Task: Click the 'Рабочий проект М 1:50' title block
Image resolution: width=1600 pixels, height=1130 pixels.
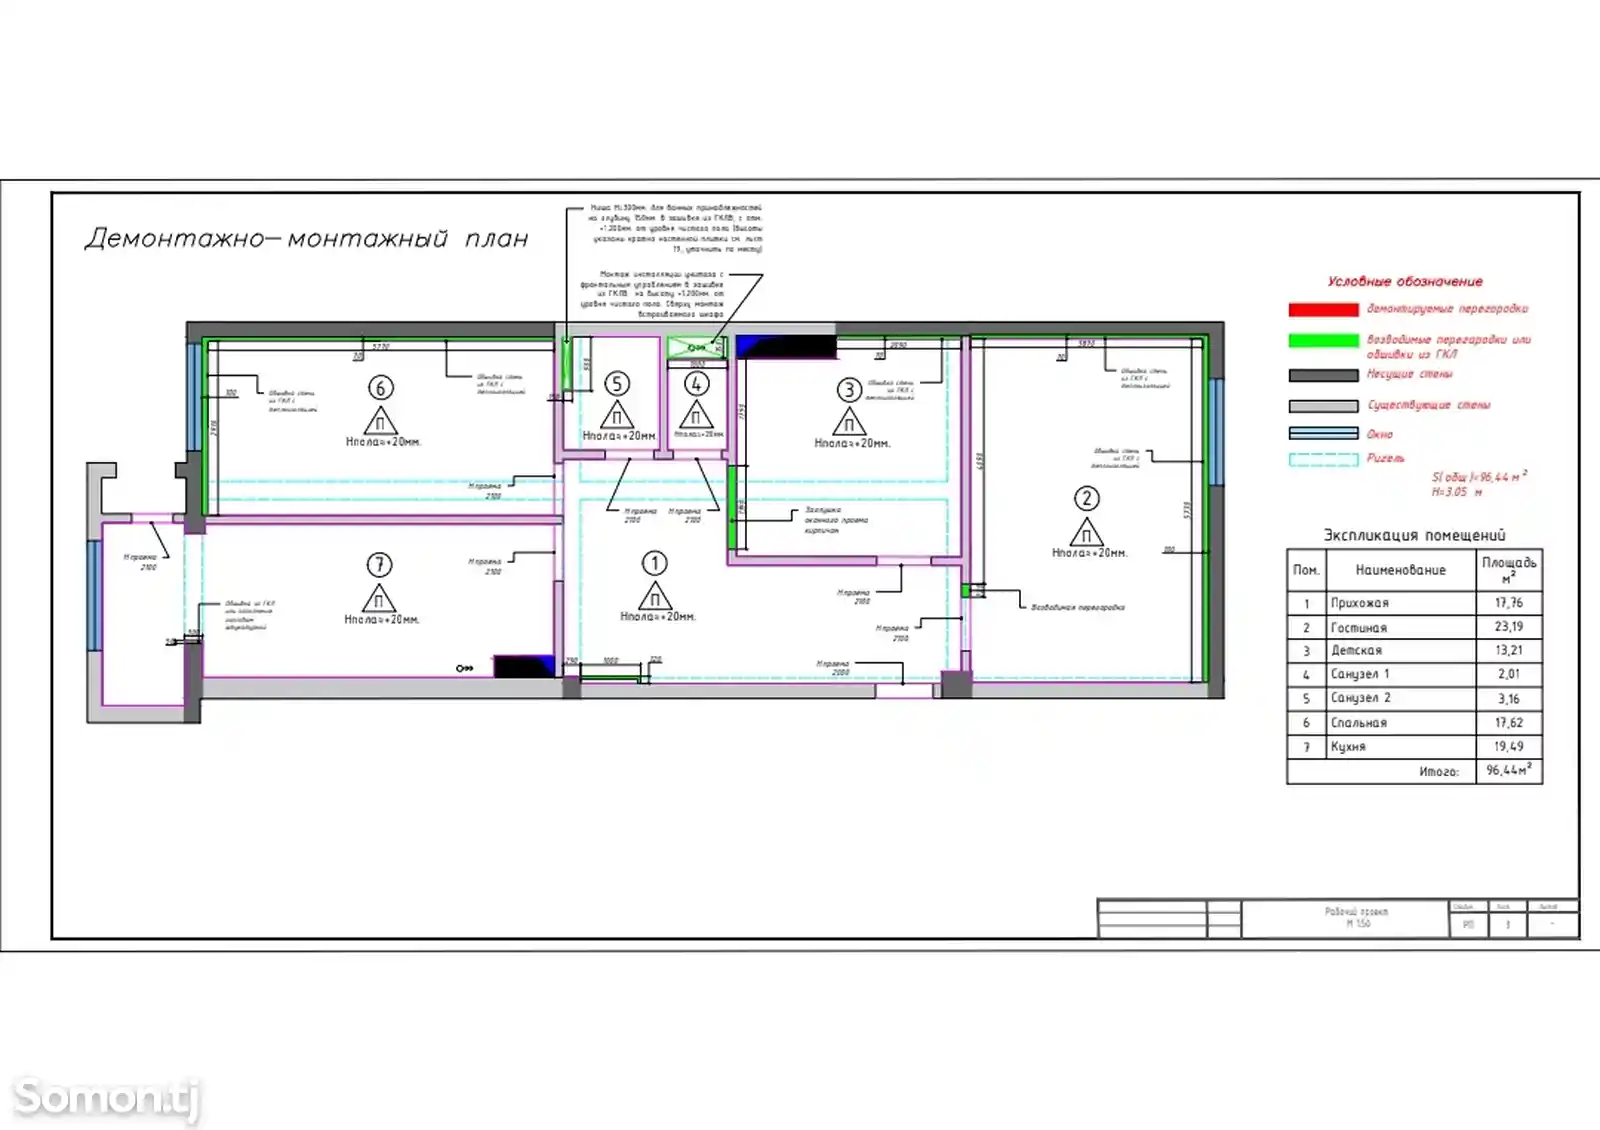Action: pos(1346,918)
